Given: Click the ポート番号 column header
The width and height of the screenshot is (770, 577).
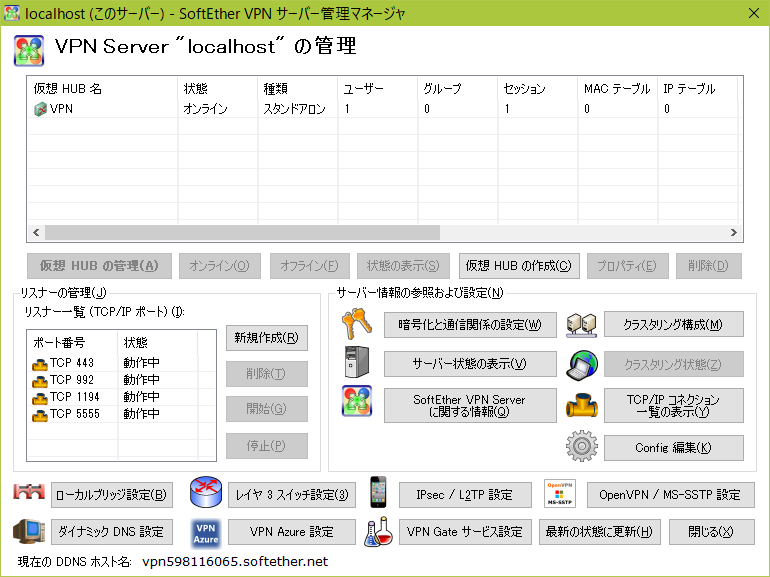Looking at the screenshot, I should click(72, 342).
